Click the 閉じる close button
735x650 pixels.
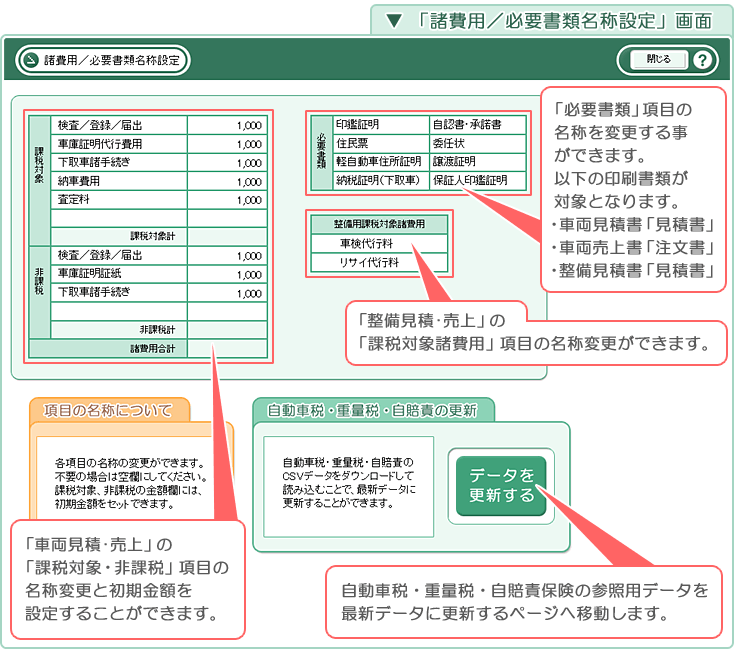pyautogui.click(x=659, y=60)
